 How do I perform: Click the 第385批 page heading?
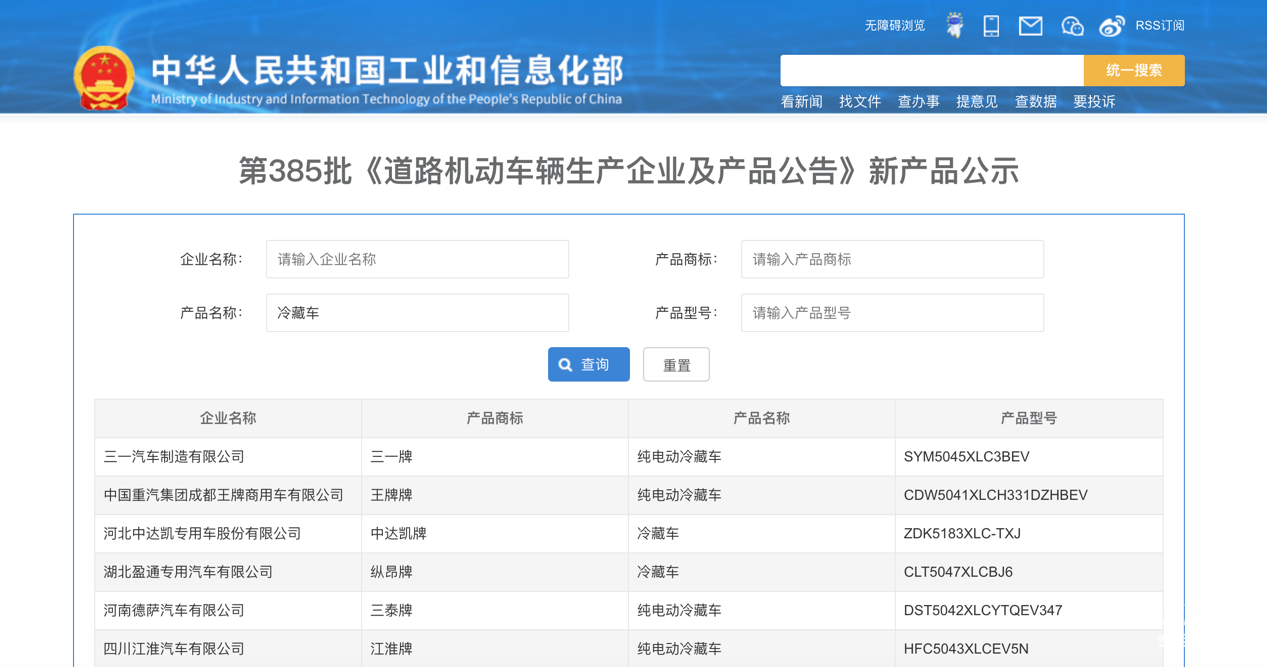[629, 171]
